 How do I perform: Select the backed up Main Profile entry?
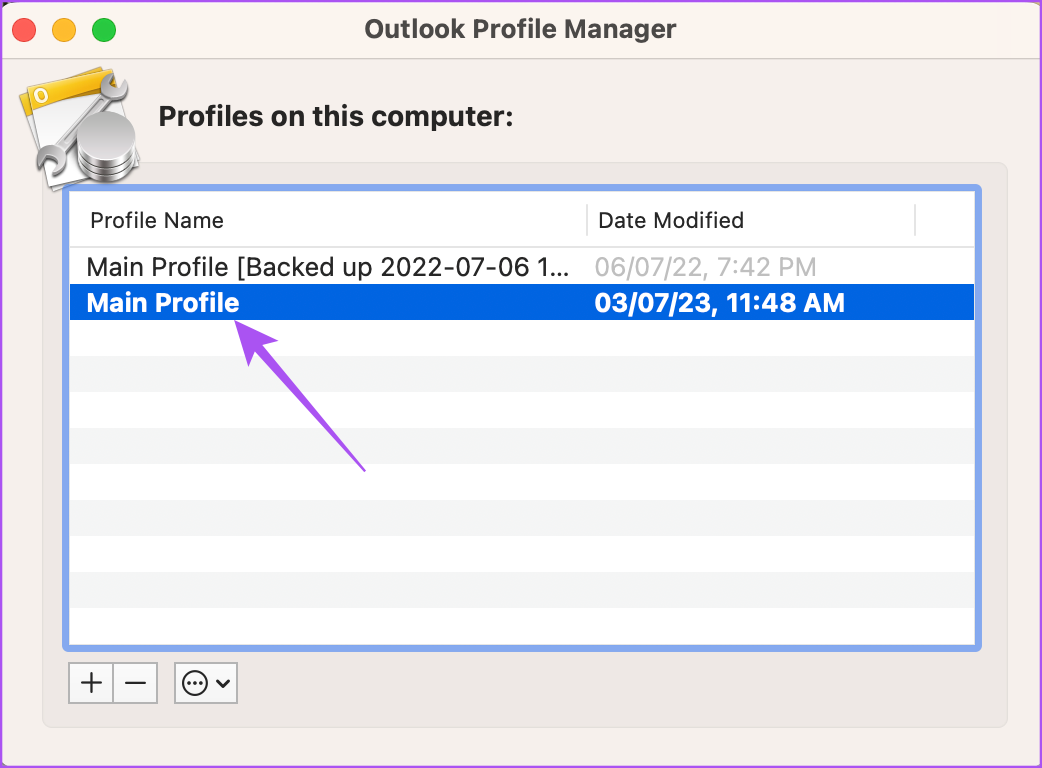[x=328, y=267]
